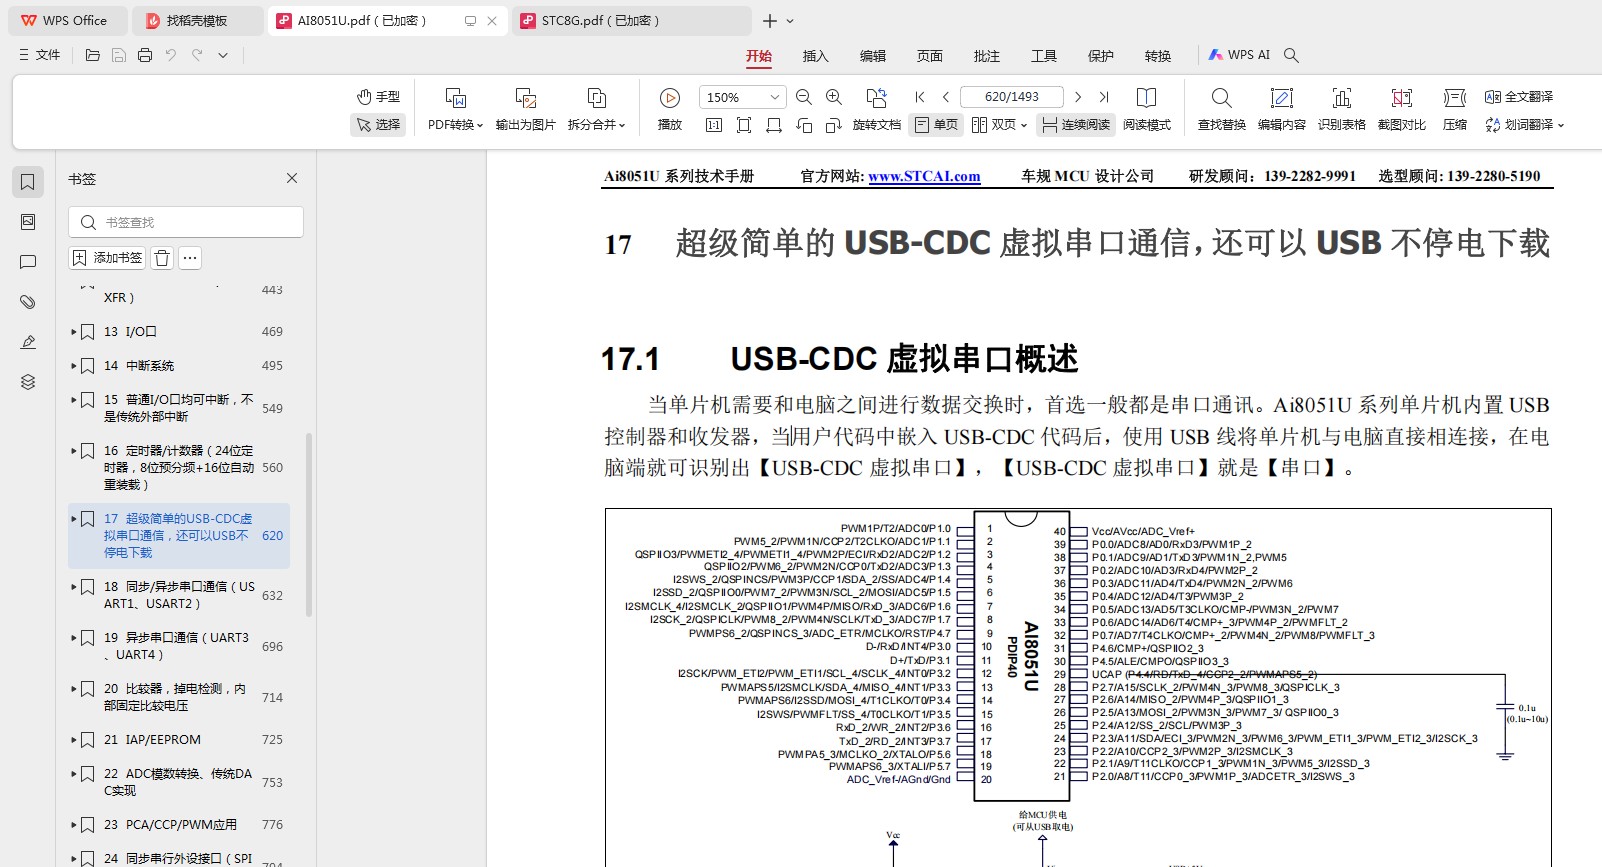Activate the Select tool (选择)
1602x867 pixels.
(379, 125)
